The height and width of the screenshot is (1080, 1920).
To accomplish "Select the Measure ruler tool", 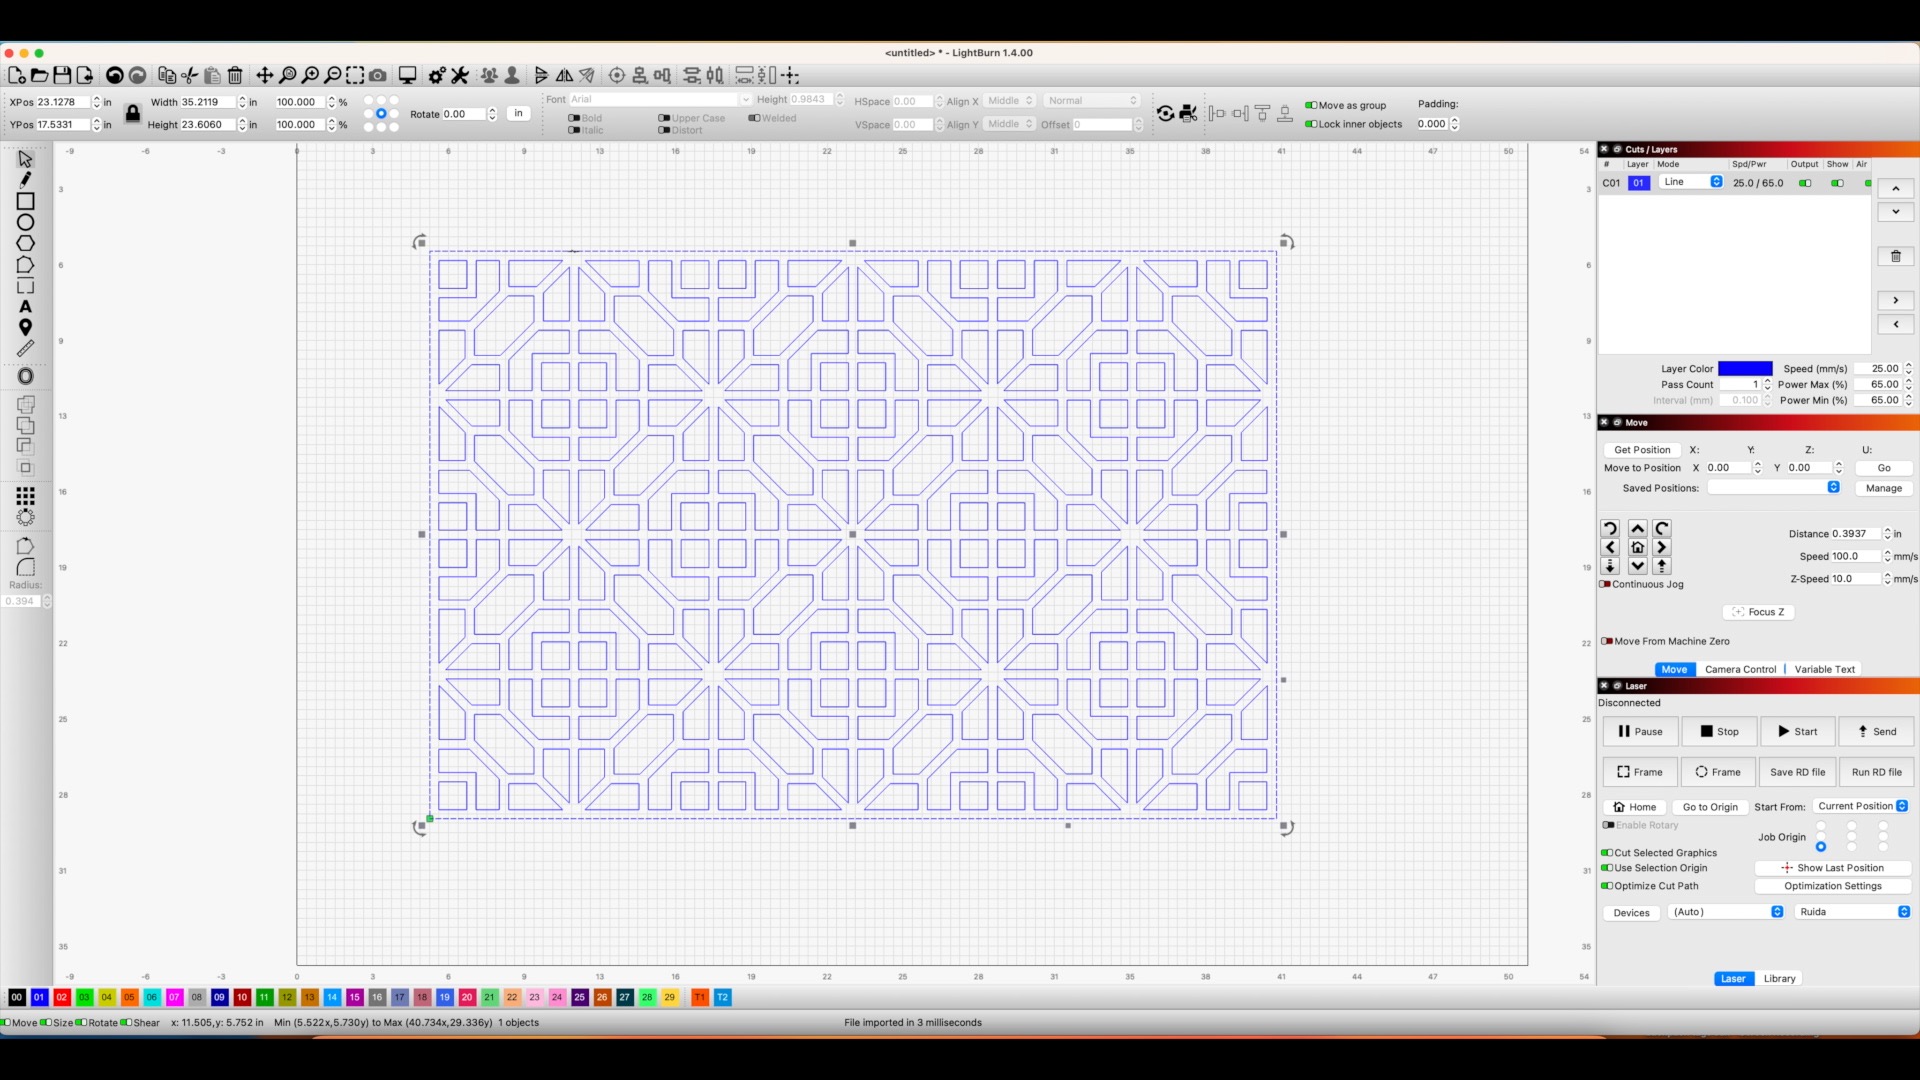I will (25, 348).
